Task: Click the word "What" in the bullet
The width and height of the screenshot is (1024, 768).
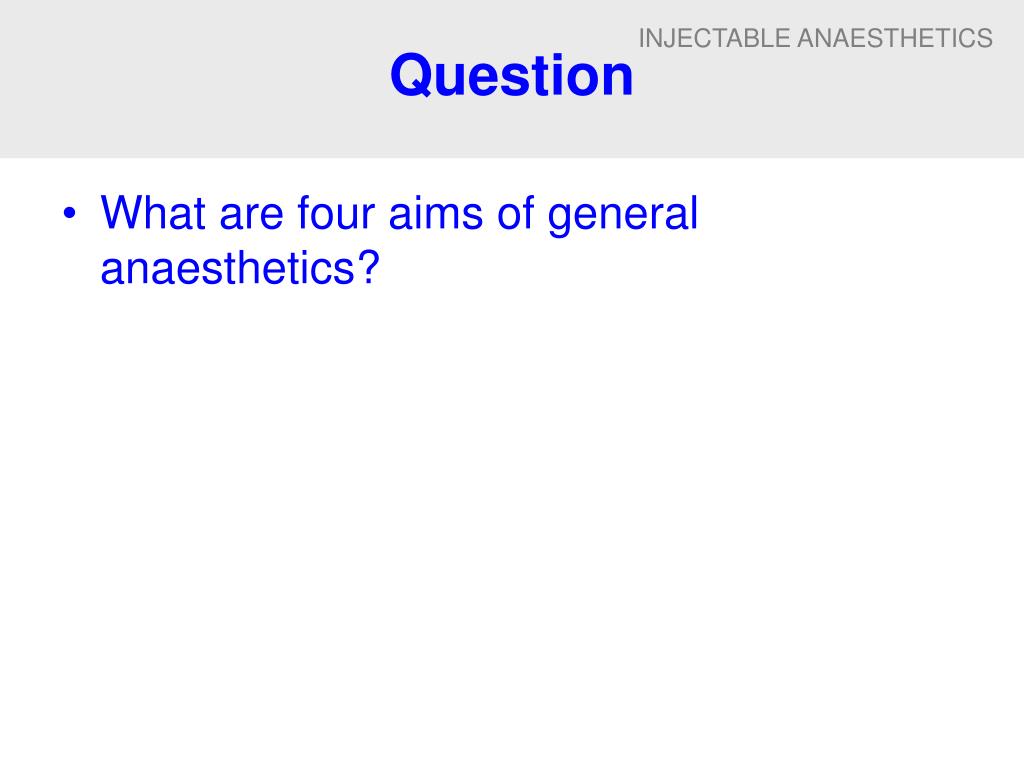Action: (x=154, y=213)
